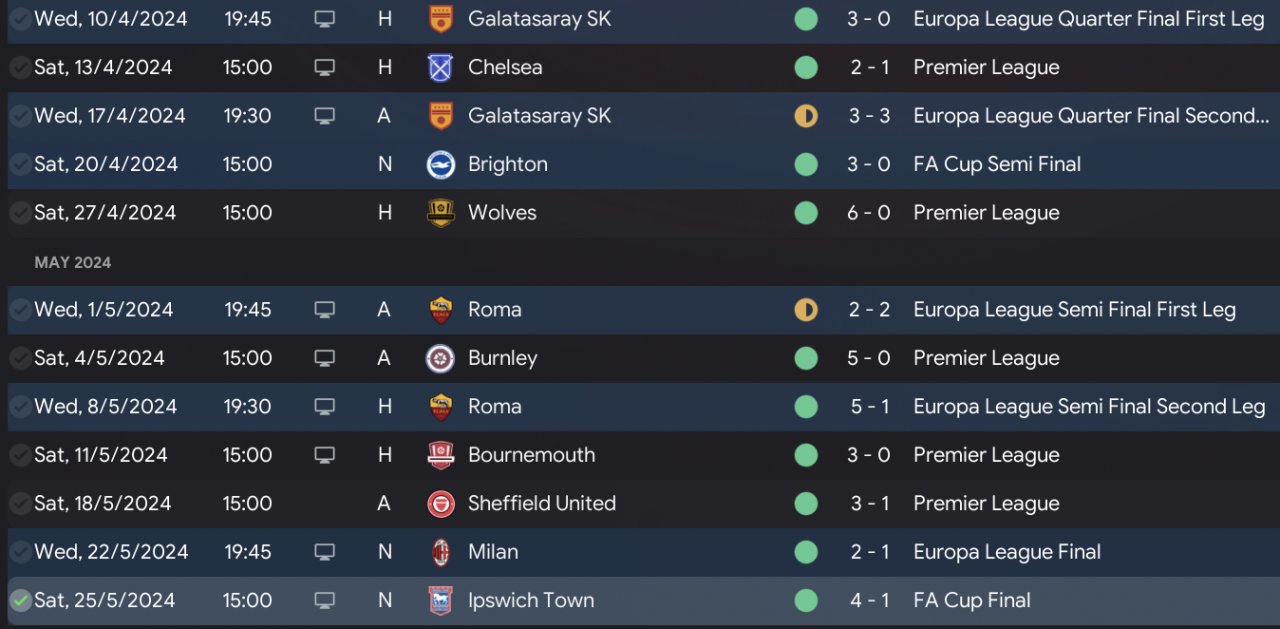Select Roma's badge in the 1/5/2024 fixture
This screenshot has height=629, width=1280.
point(440,310)
